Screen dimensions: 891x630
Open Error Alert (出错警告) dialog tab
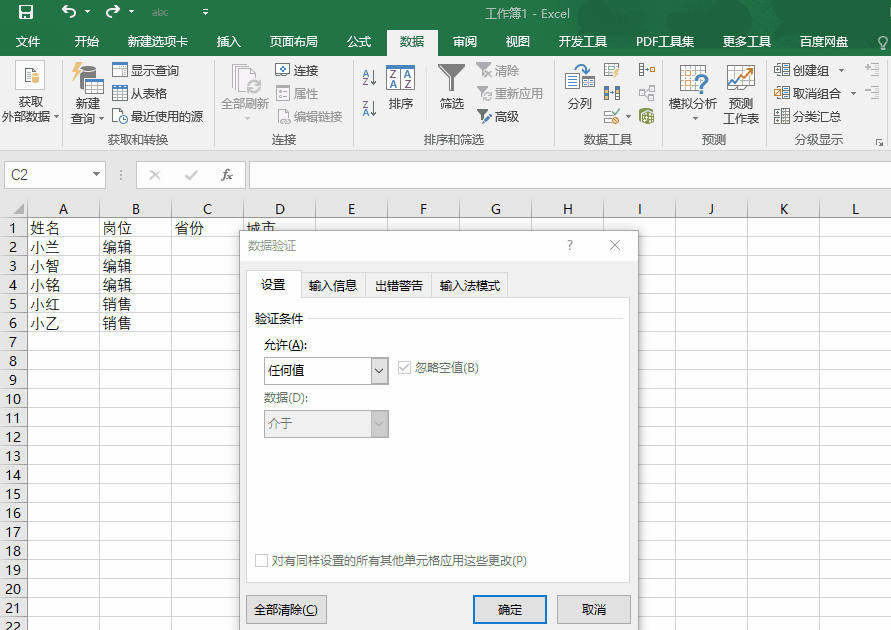[399, 285]
